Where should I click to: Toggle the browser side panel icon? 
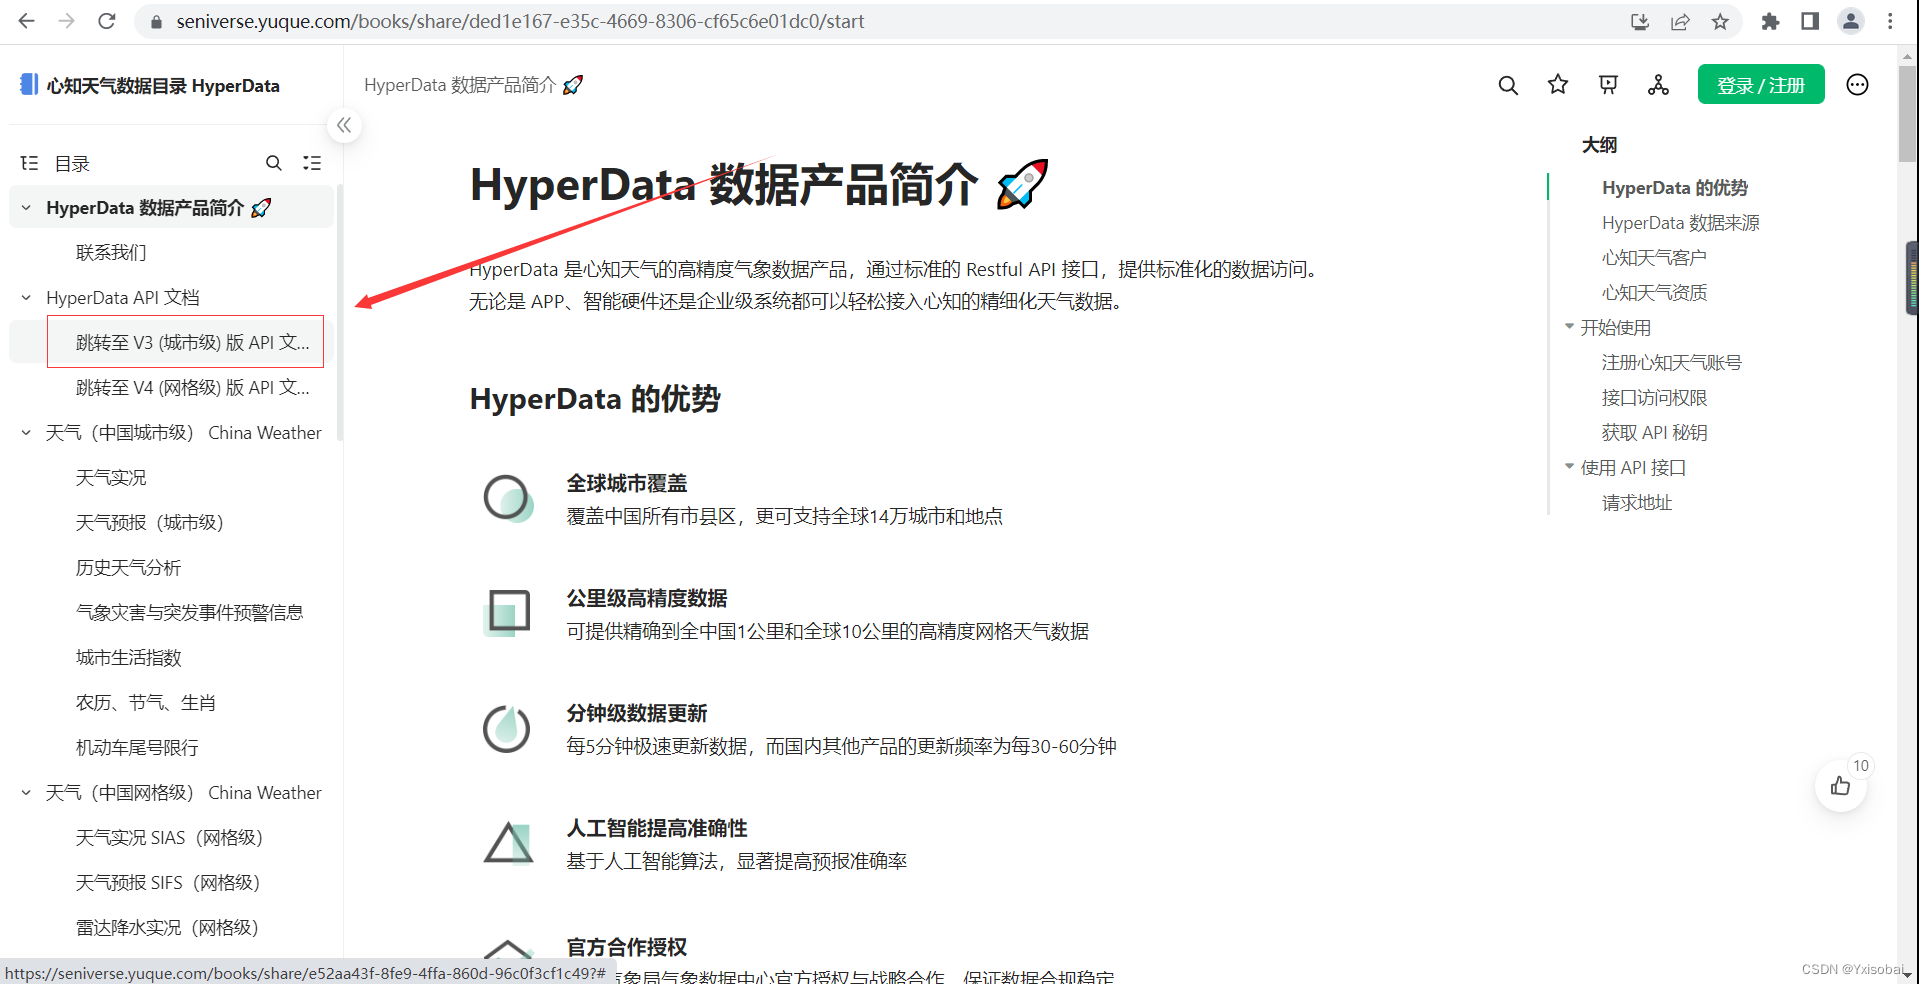1810,21
